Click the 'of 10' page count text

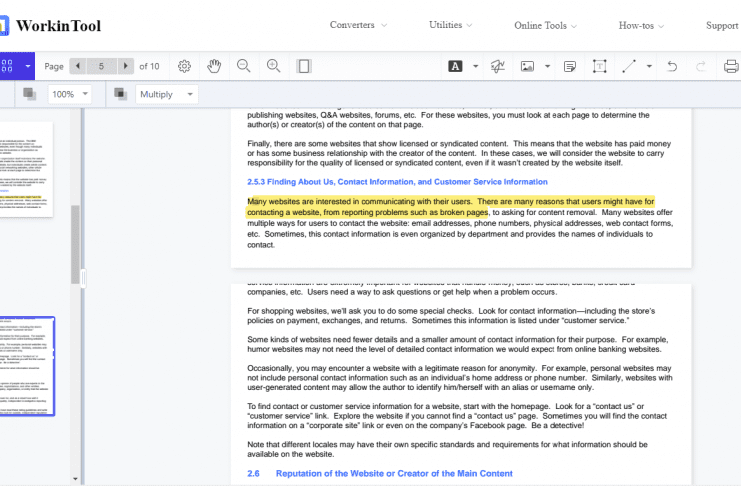[x=149, y=66]
